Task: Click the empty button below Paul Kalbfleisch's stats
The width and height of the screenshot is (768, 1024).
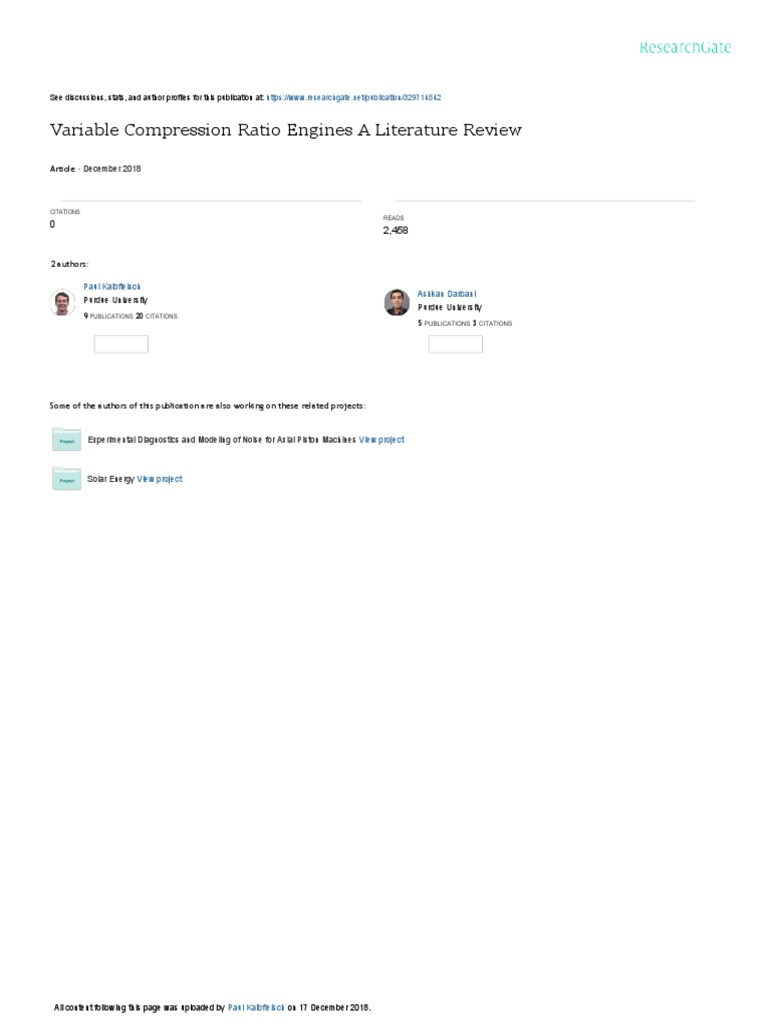Action: pos(121,344)
